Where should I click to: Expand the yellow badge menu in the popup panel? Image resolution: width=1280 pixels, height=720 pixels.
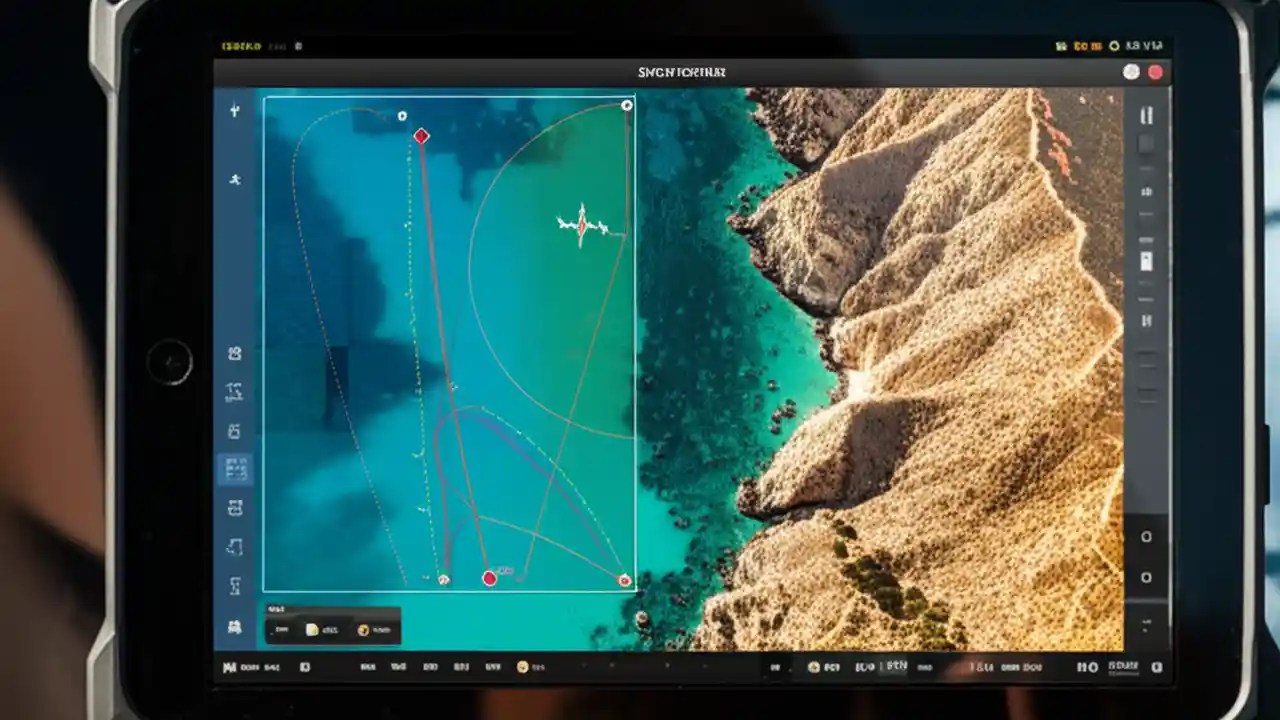pyautogui.click(x=362, y=629)
